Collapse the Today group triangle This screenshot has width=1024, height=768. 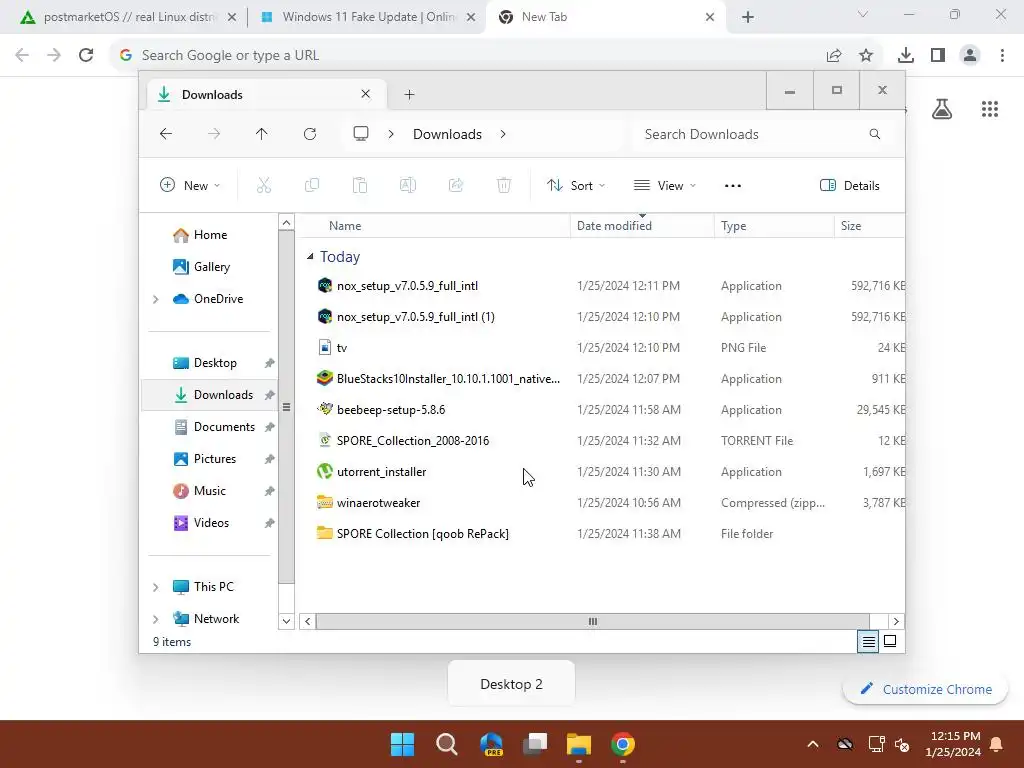click(x=310, y=257)
